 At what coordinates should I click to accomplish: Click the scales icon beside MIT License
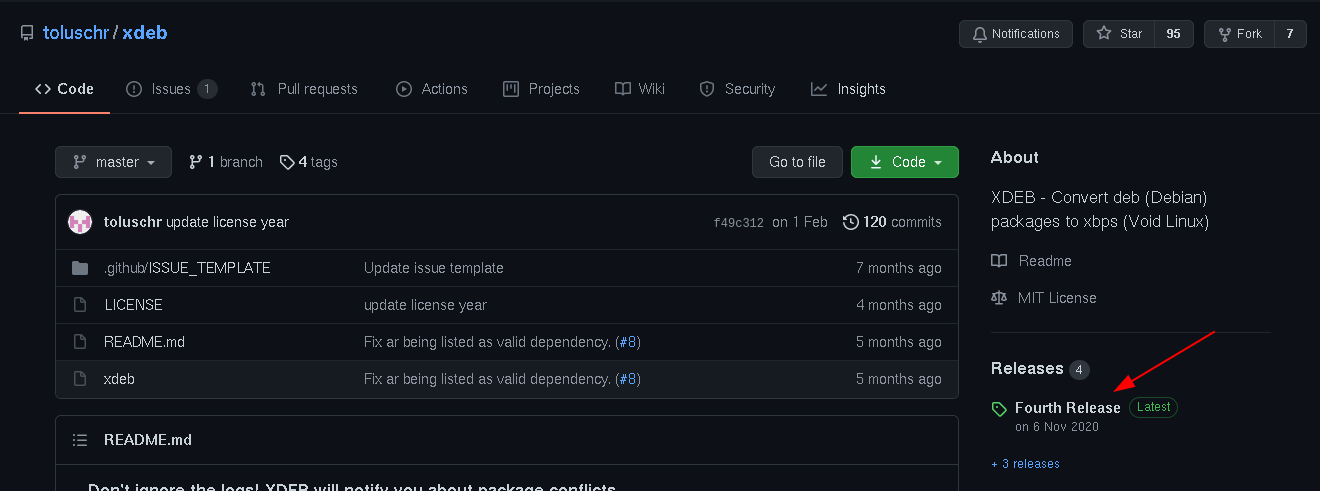tap(999, 298)
